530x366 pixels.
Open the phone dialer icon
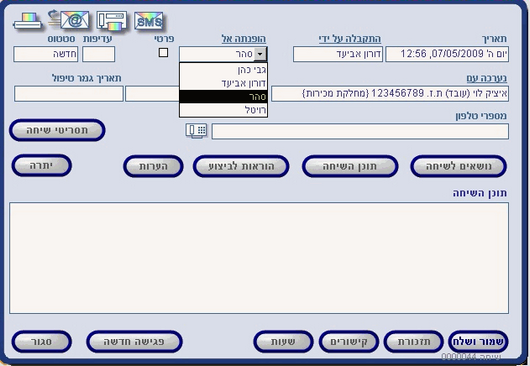(x=196, y=131)
